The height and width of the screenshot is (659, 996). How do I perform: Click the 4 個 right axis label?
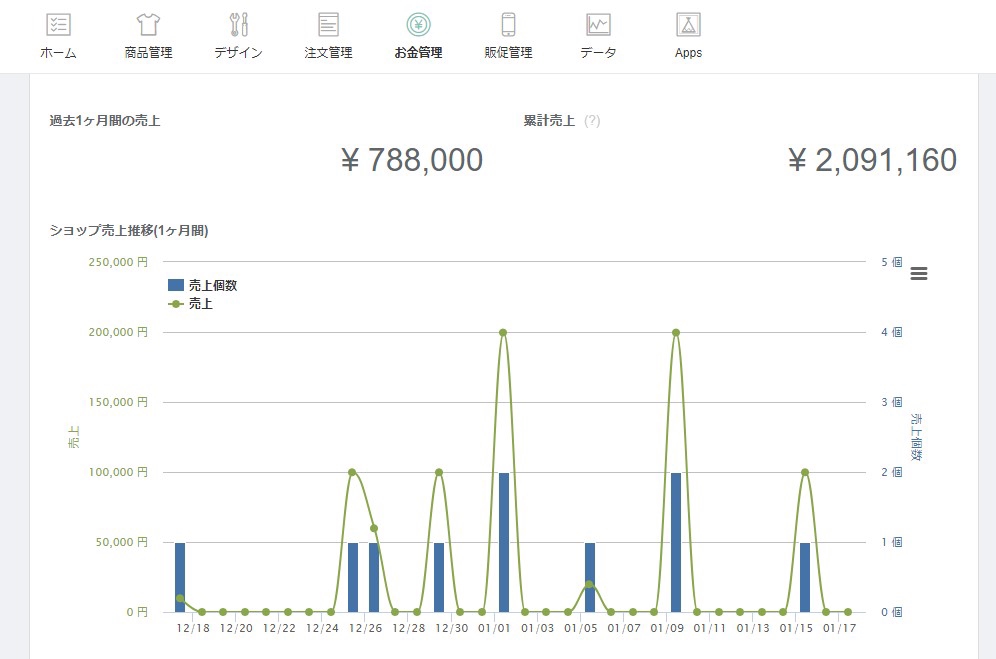[892, 332]
